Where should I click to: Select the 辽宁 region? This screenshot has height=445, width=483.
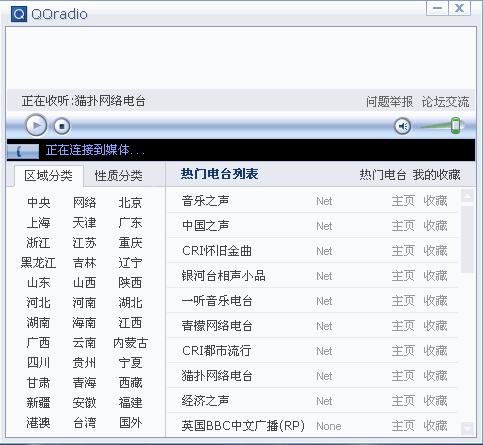pyautogui.click(x=130, y=263)
